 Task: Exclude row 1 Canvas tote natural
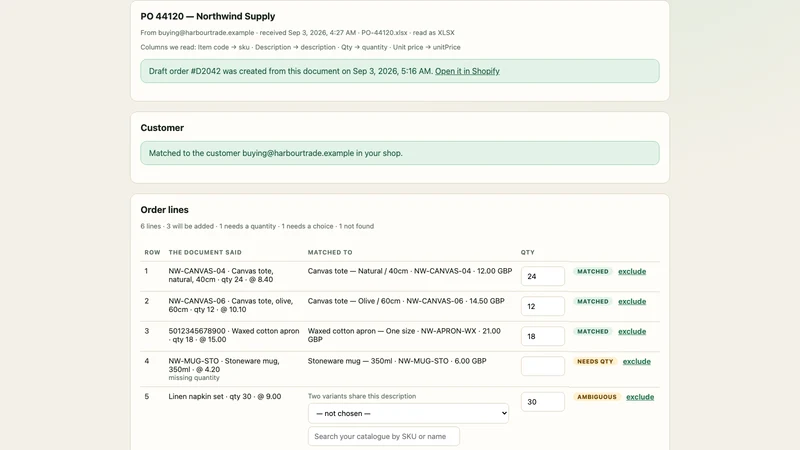pos(632,271)
